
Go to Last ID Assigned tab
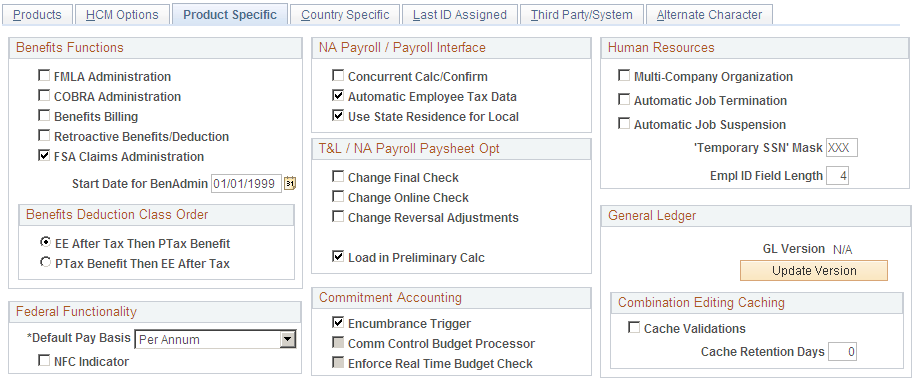coord(460,15)
